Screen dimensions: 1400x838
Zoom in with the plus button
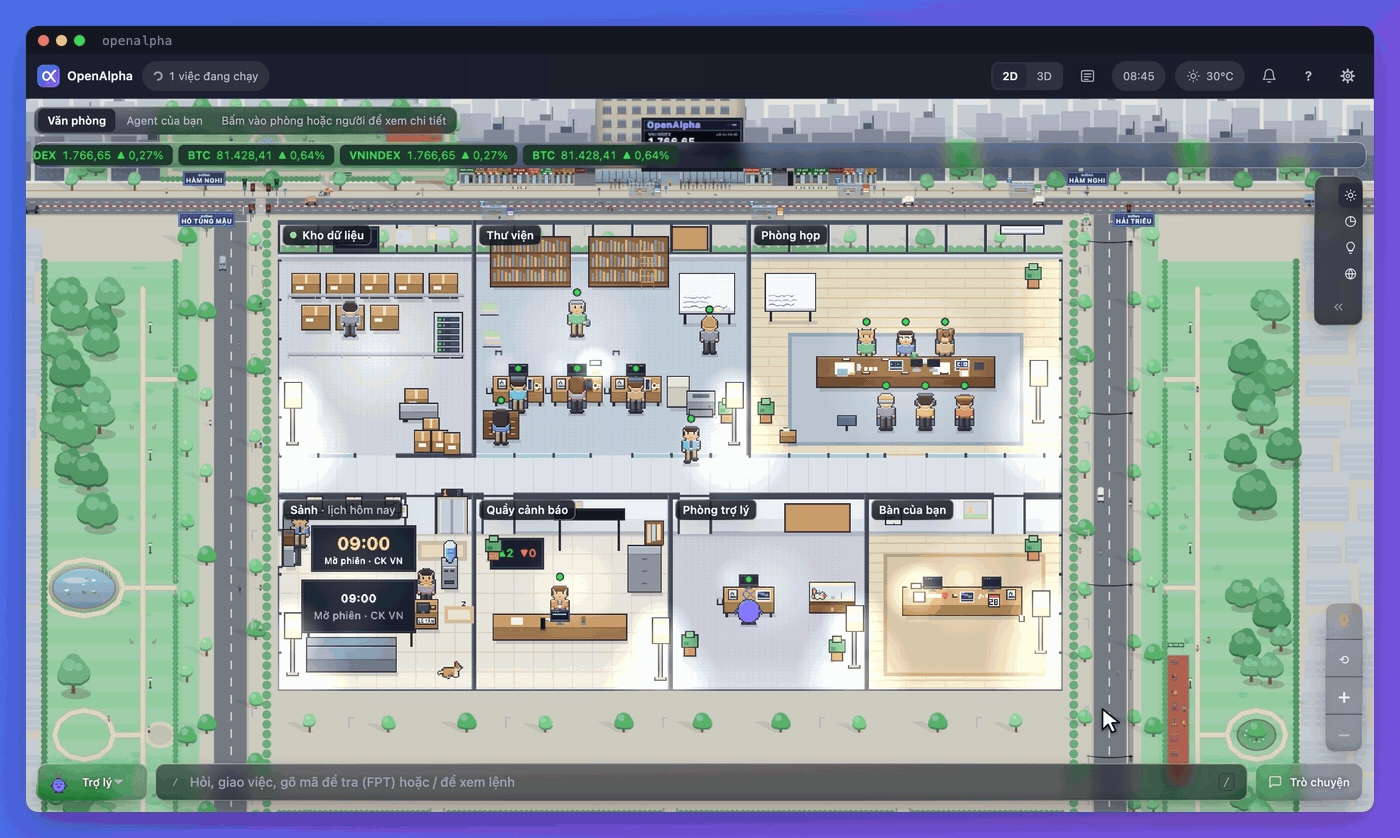1344,697
